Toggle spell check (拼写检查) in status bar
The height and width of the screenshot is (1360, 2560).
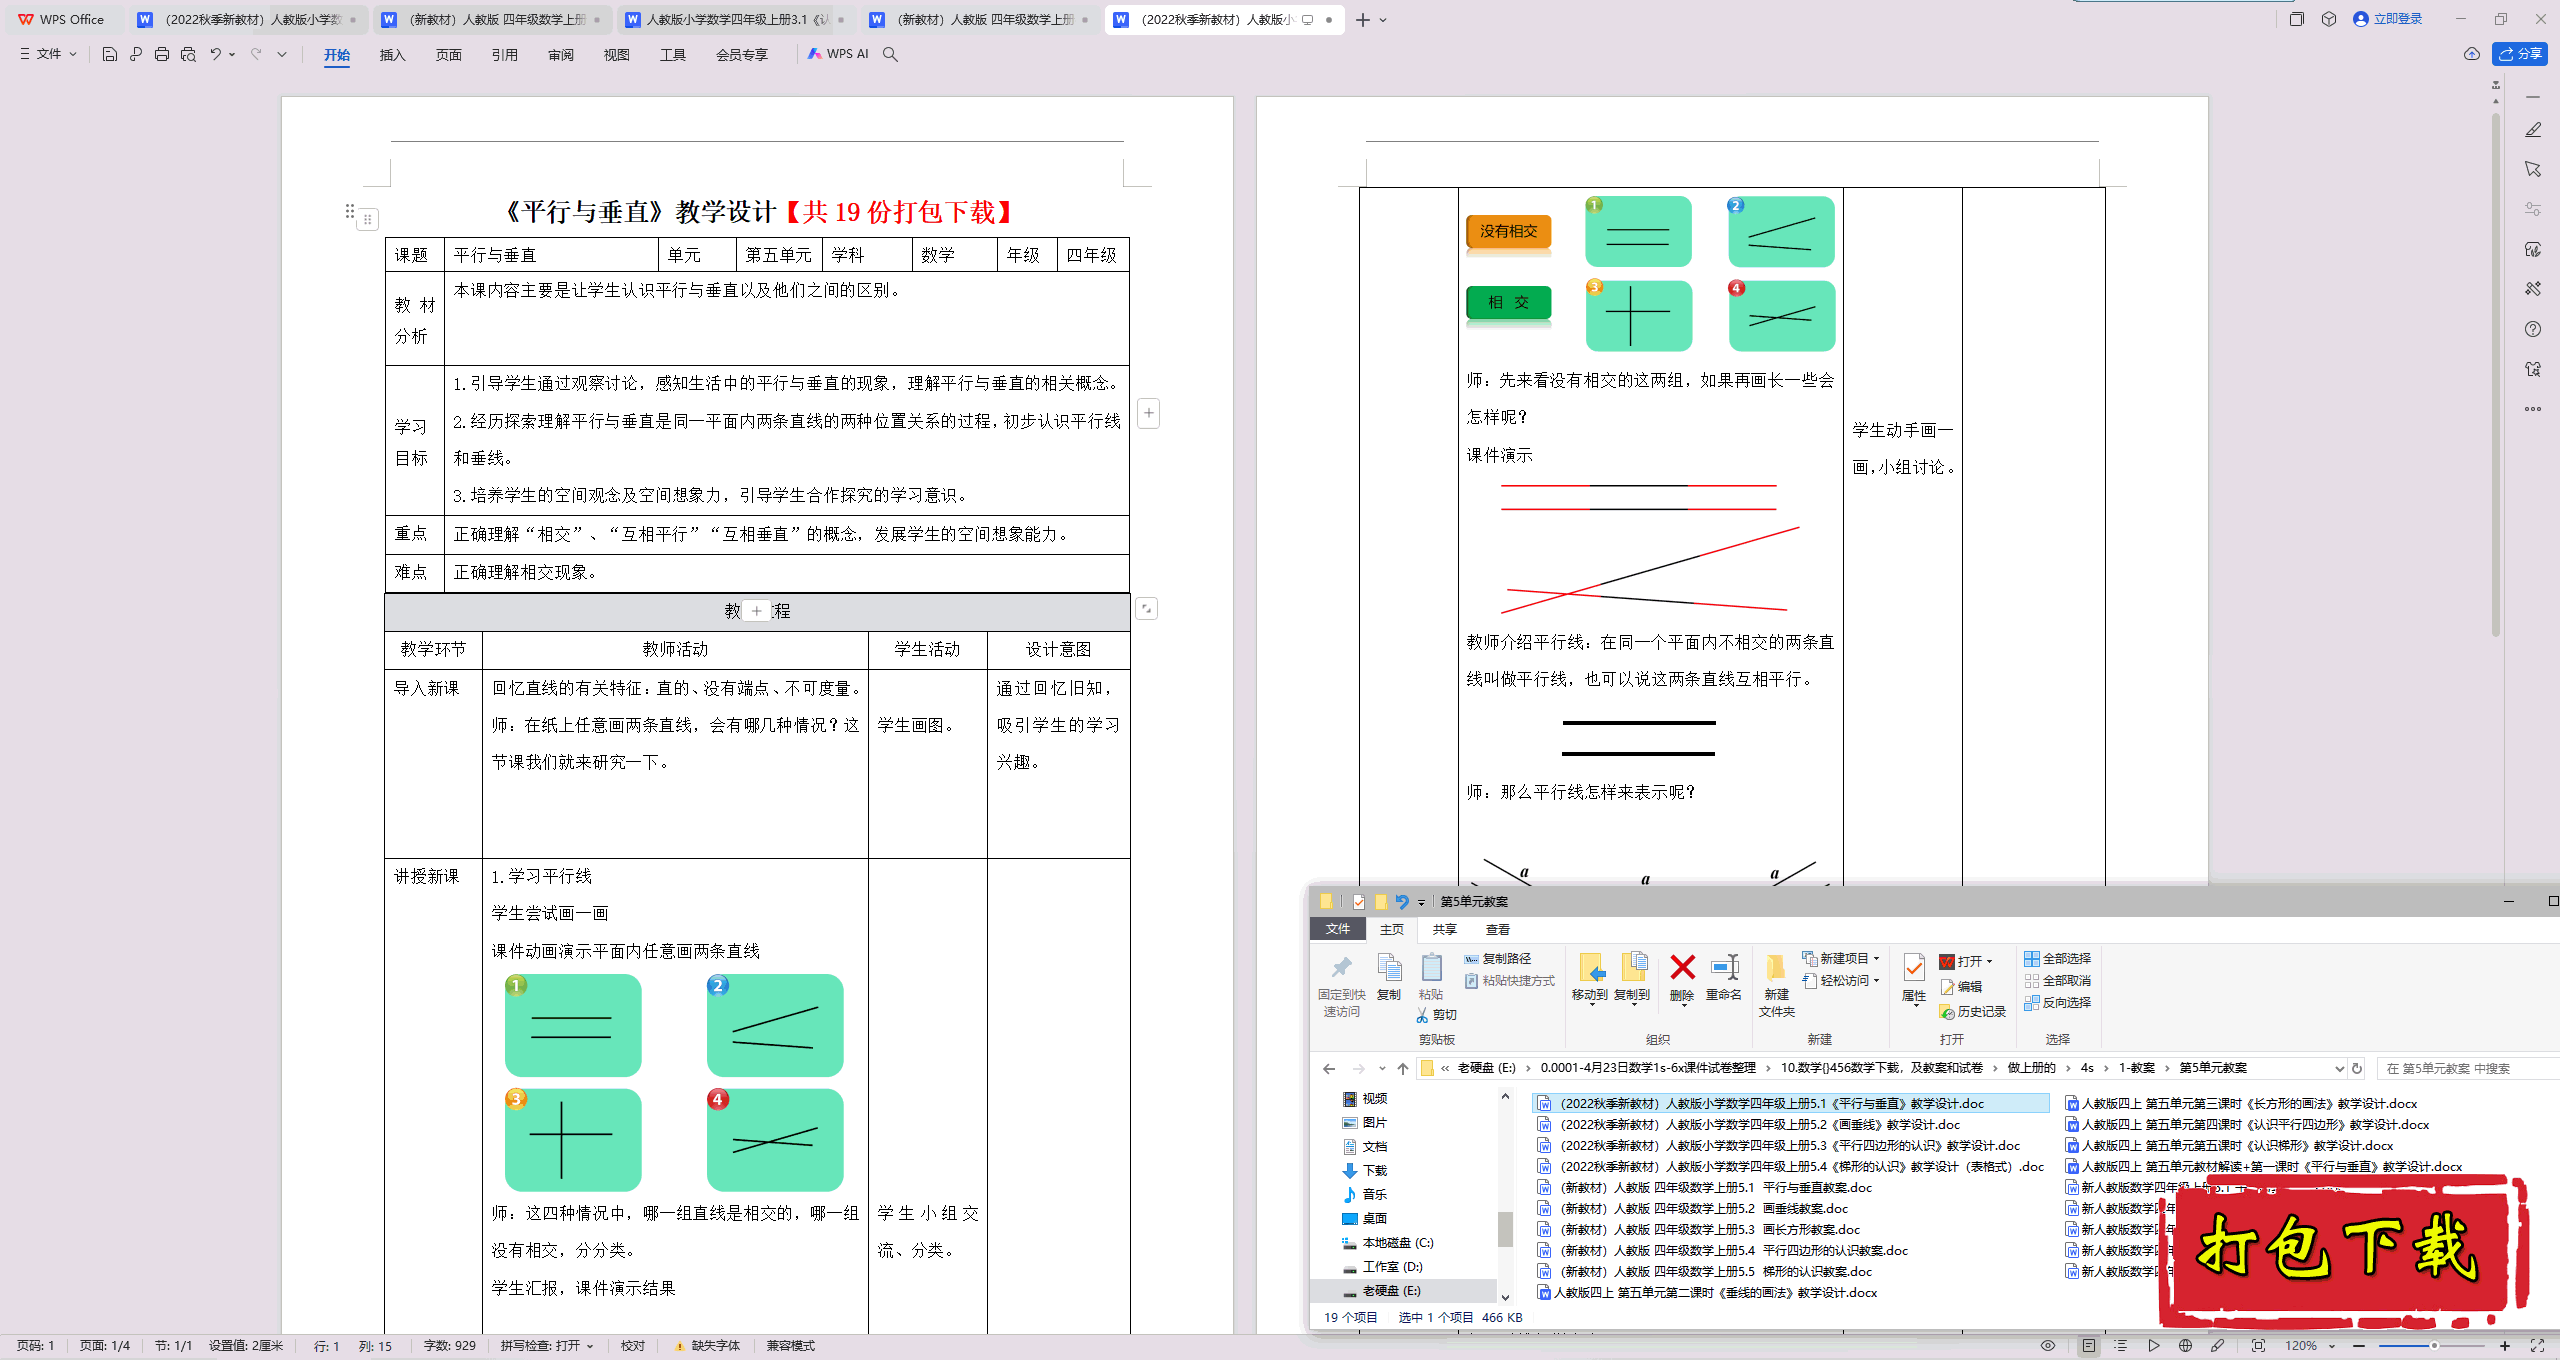[x=546, y=1346]
